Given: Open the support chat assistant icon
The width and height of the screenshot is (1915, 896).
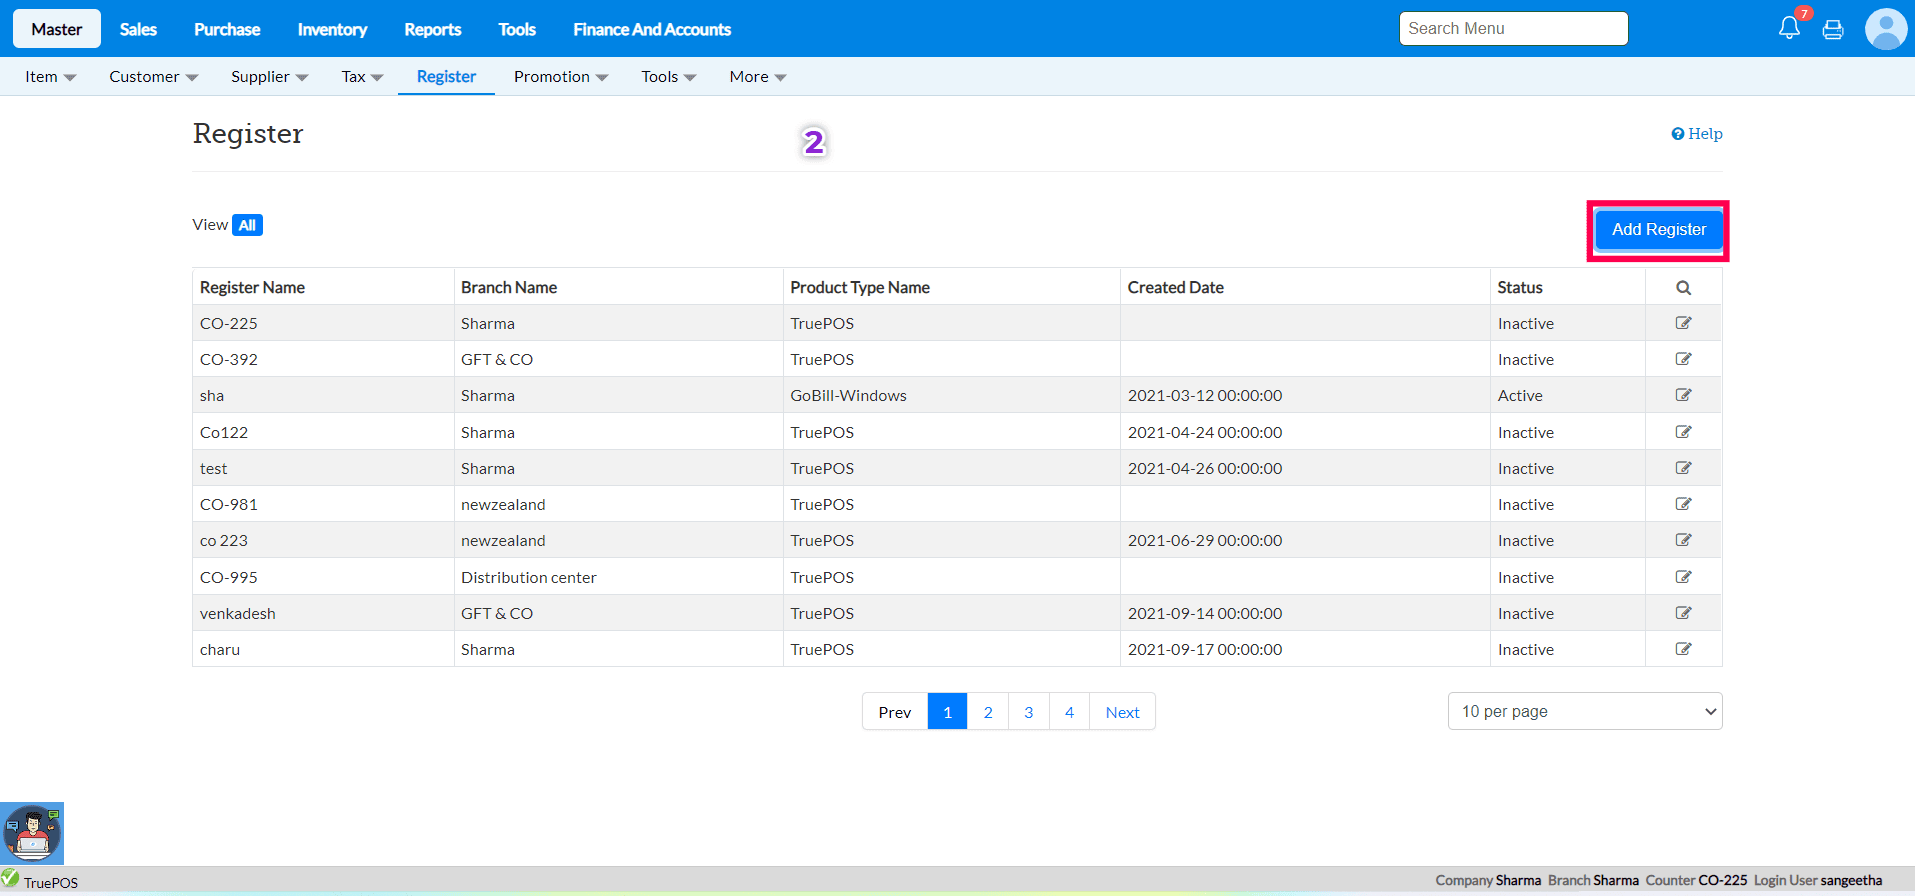Looking at the screenshot, I should (x=32, y=833).
